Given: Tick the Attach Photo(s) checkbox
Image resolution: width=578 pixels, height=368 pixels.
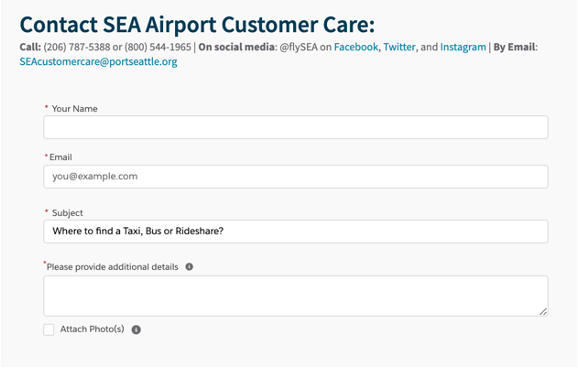Looking at the screenshot, I should (49, 330).
